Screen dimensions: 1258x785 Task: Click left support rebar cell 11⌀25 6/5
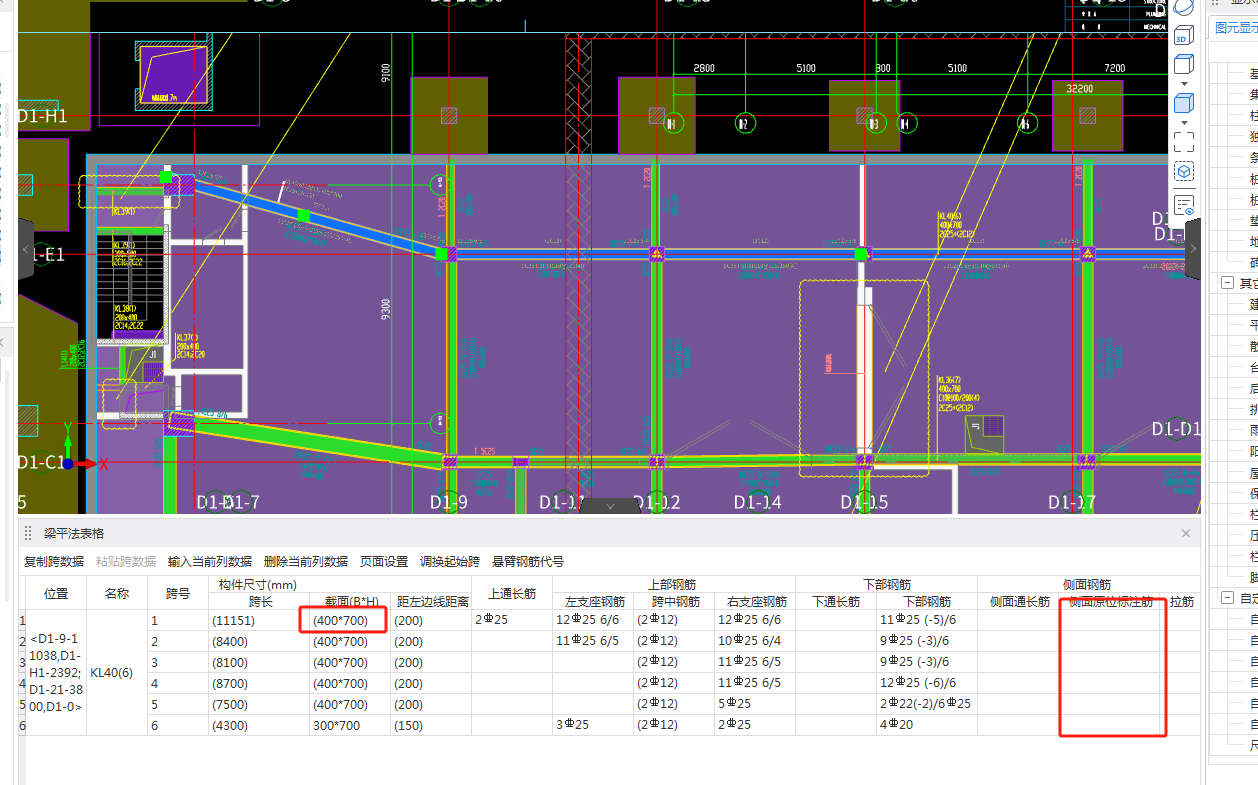click(x=592, y=642)
